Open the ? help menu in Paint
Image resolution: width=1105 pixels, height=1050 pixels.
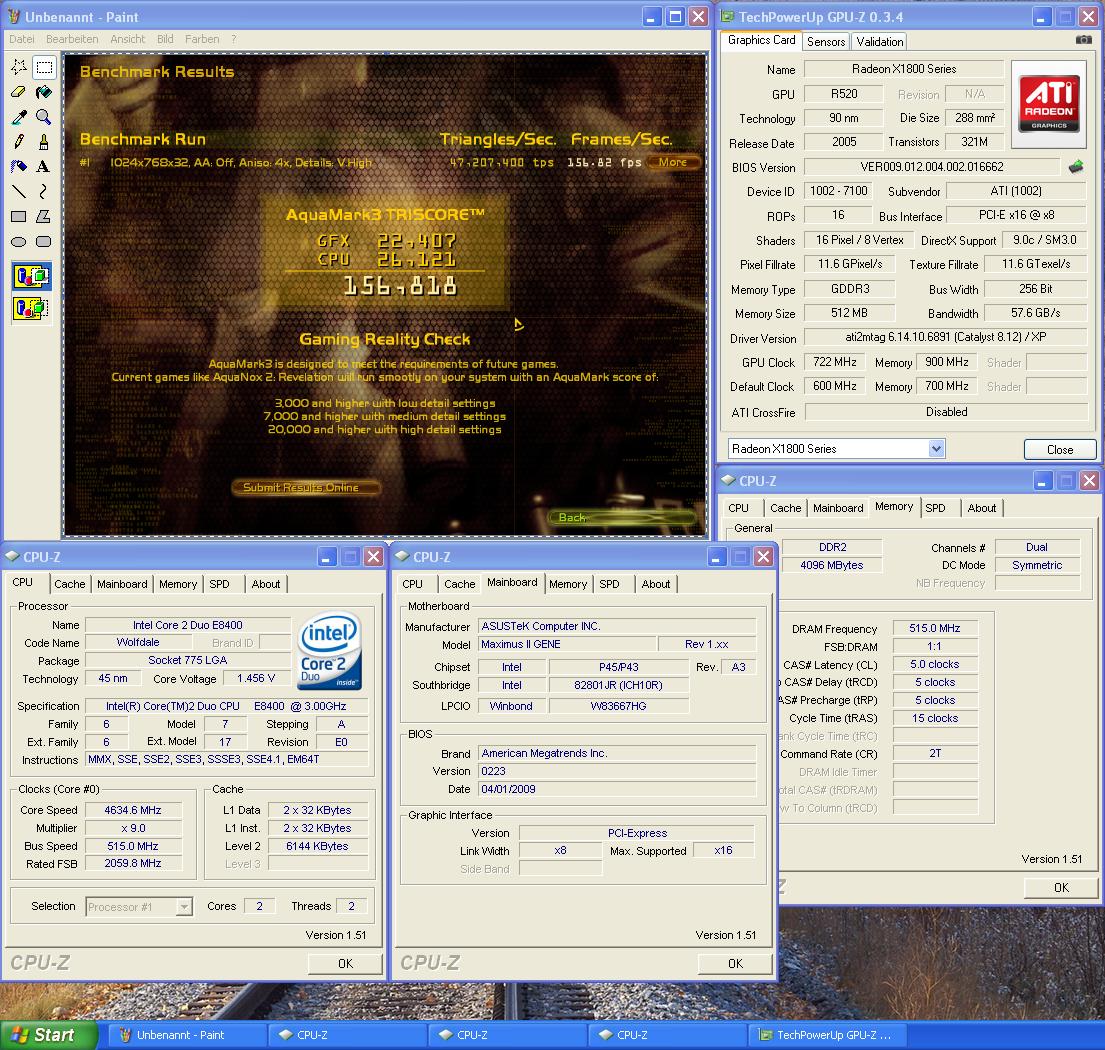[x=234, y=39]
